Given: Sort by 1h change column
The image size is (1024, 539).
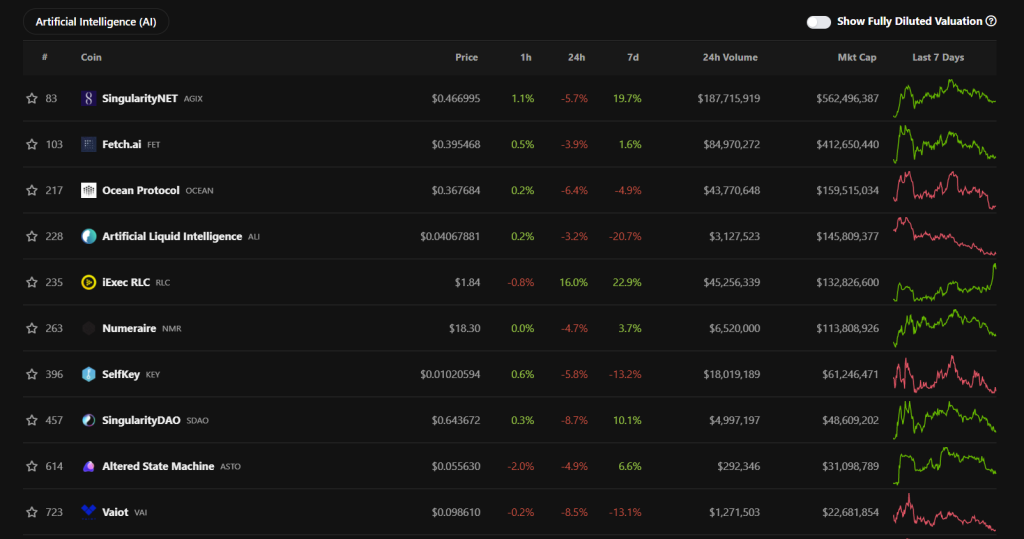Looking at the screenshot, I should click(526, 57).
